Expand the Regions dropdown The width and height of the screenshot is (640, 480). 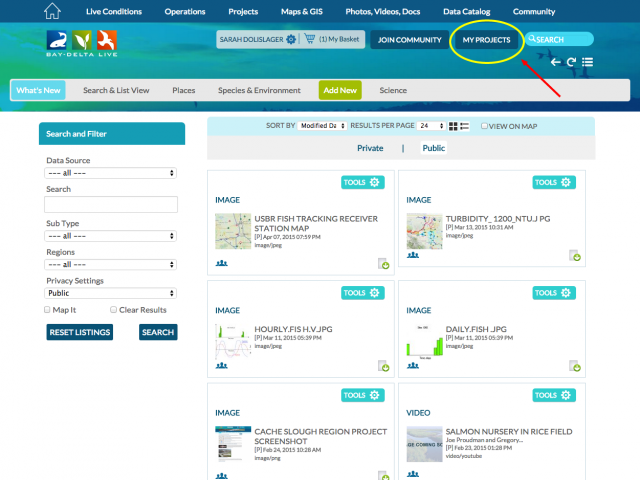pyautogui.click(x=110, y=264)
